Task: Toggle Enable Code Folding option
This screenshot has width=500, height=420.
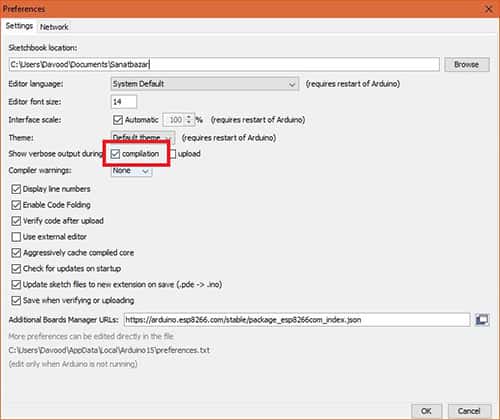Action: click(16, 205)
